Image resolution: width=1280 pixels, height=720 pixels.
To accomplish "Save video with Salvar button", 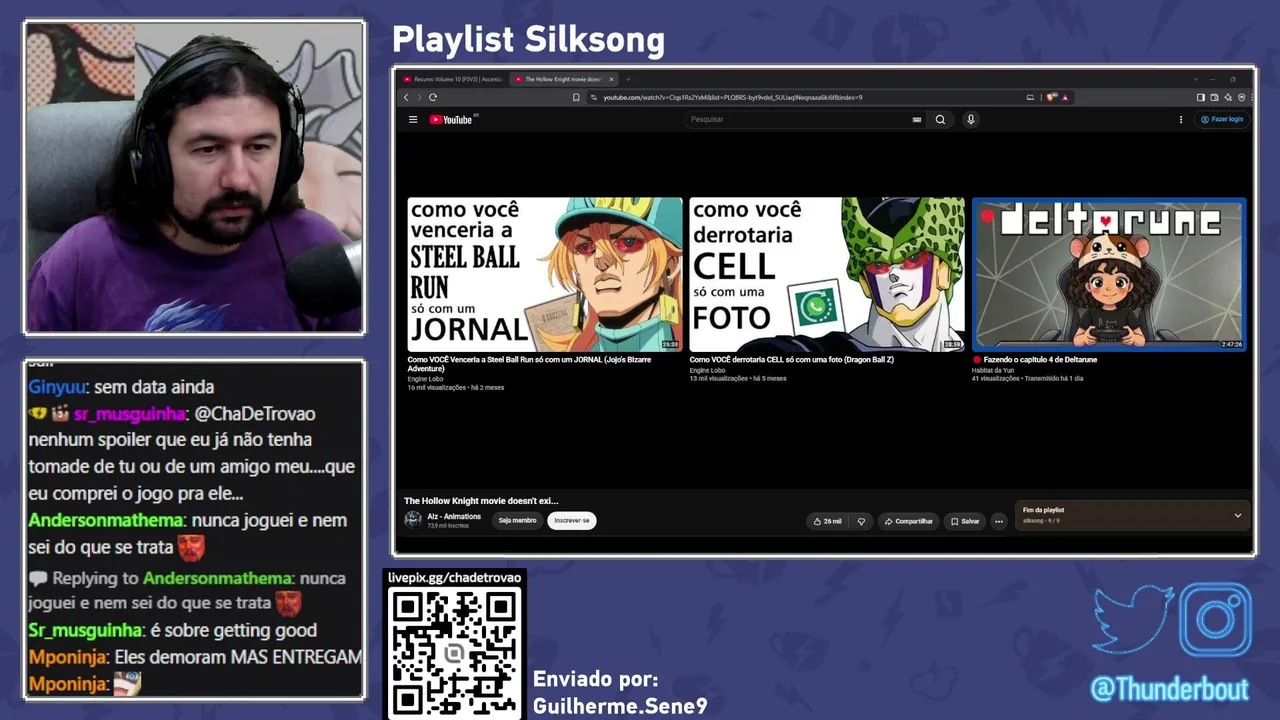I will tap(965, 521).
